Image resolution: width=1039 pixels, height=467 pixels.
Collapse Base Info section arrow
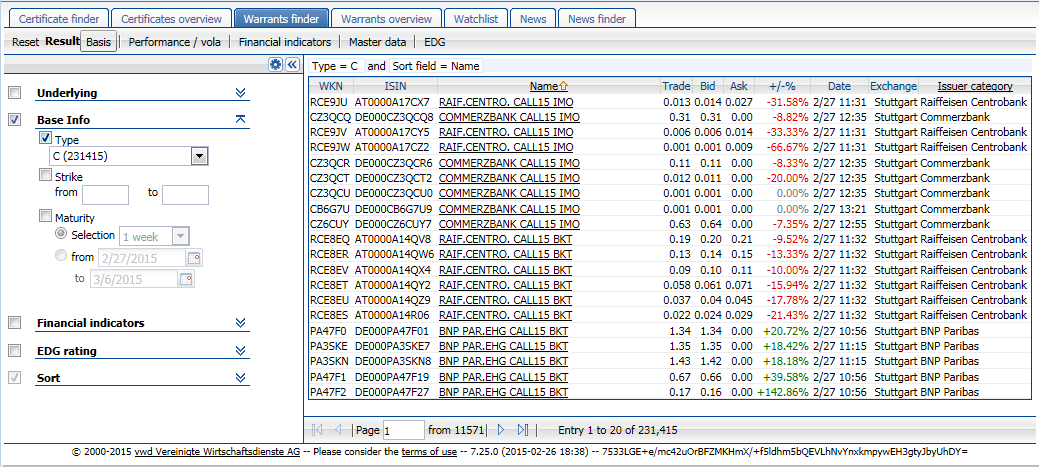point(240,120)
